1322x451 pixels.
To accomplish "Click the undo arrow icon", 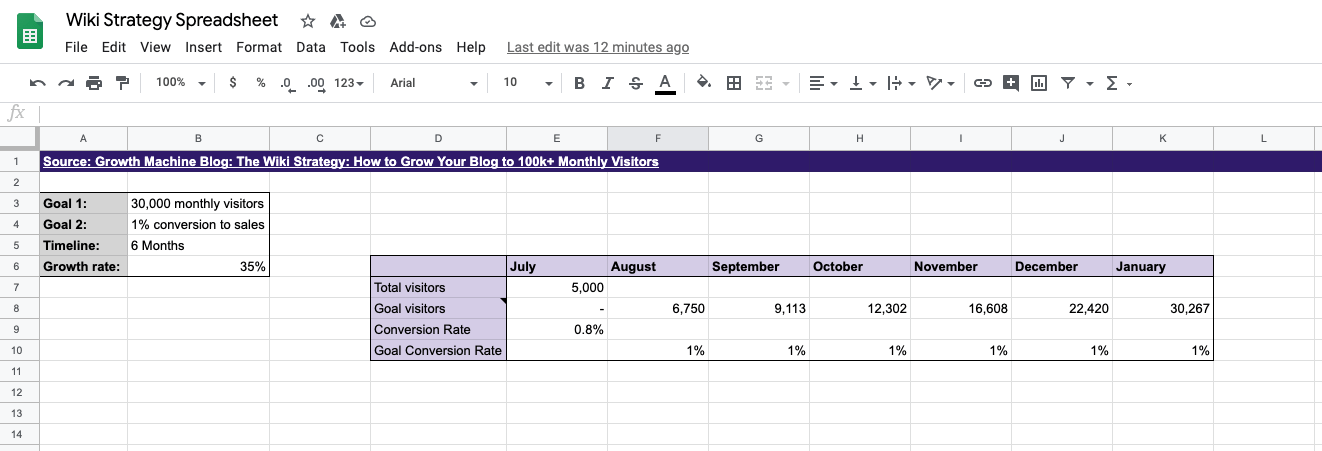I will (38, 83).
